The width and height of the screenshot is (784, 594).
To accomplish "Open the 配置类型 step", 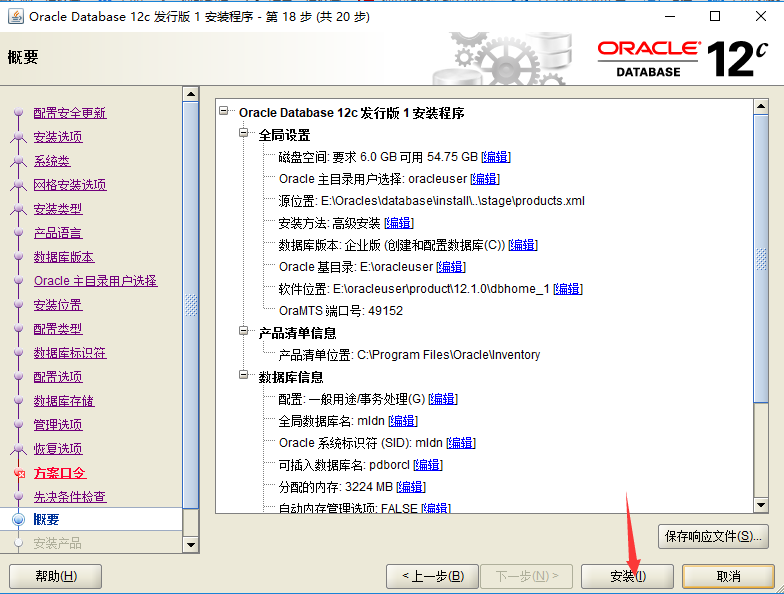I will pos(58,329).
